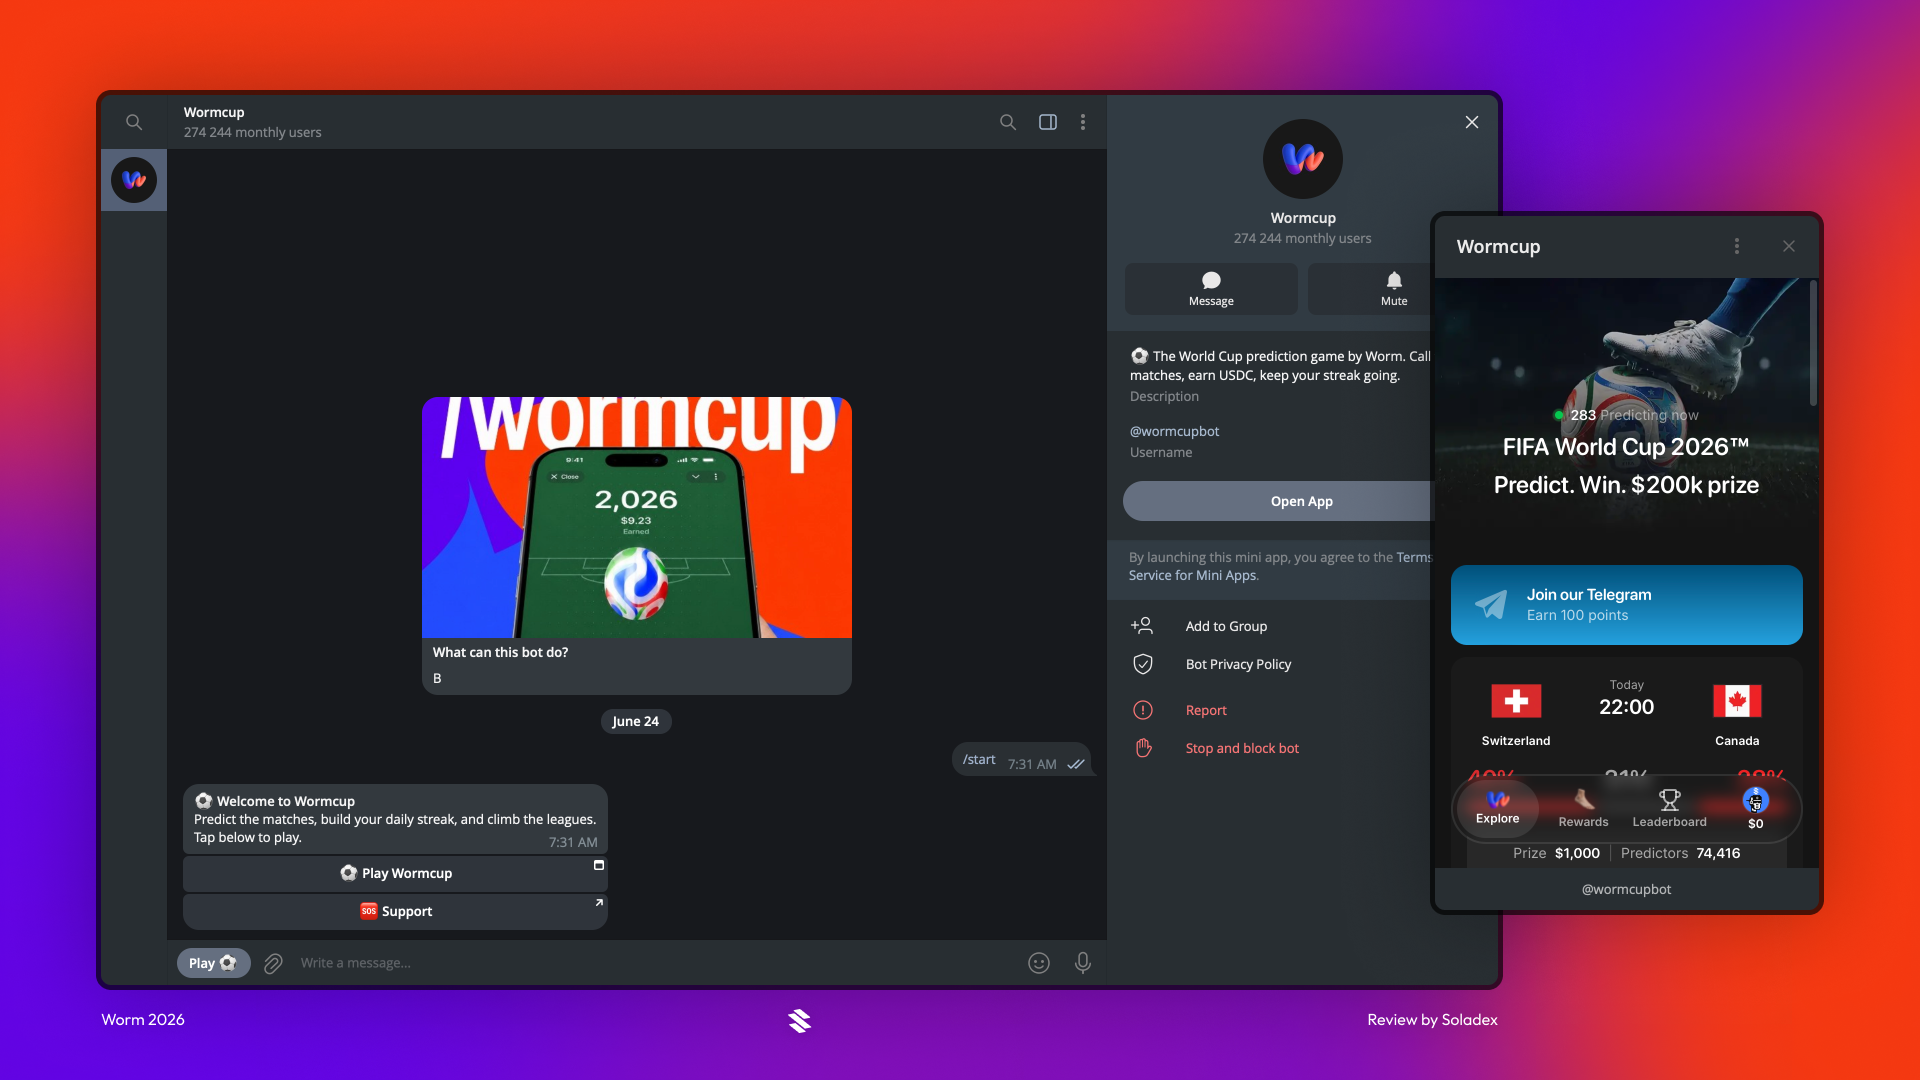The height and width of the screenshot is (1080, 1920).
Task: Click Welcome to Wormcup message
Action: tap(395, 819)
